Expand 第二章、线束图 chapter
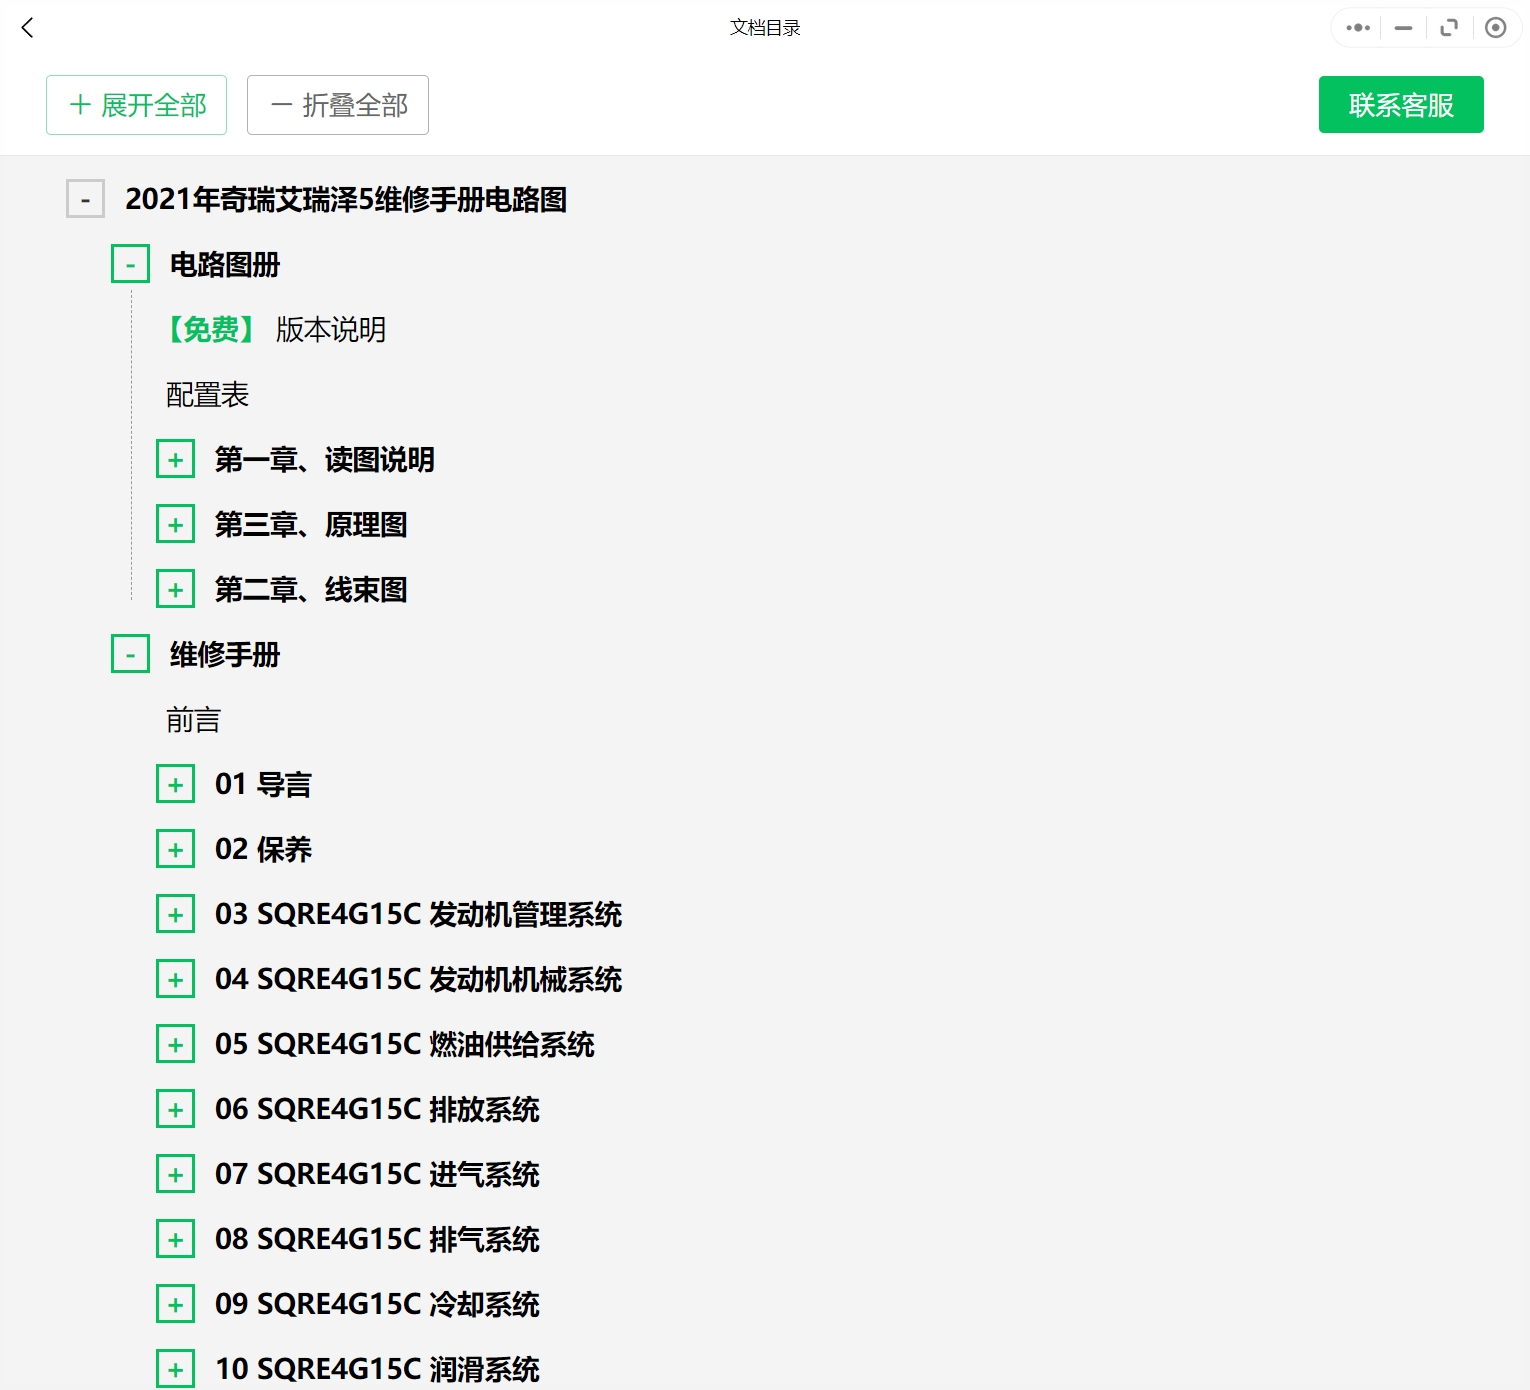This screenshot has height=1390, width=1530. click(x=175, y=590)
